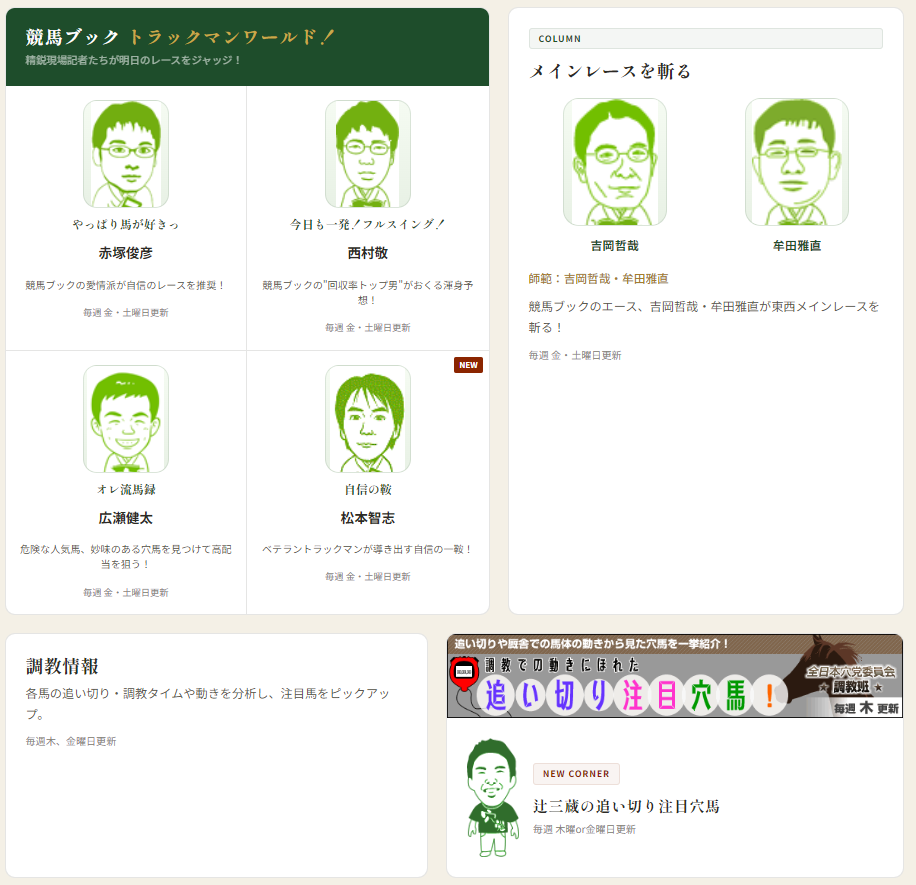
Task: Click description about 回収率トップ男
Action: (367, 293)
